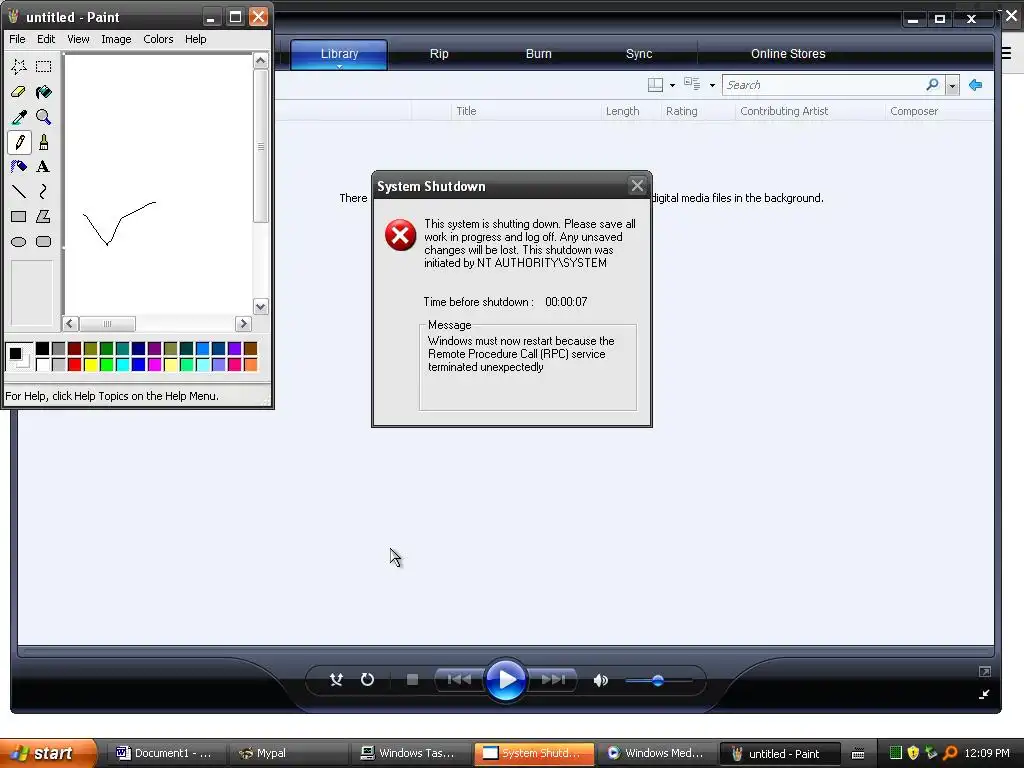Toggle repeat in Media Player
This screenshot has width=1024, height=768.
(x=368, y=680)
